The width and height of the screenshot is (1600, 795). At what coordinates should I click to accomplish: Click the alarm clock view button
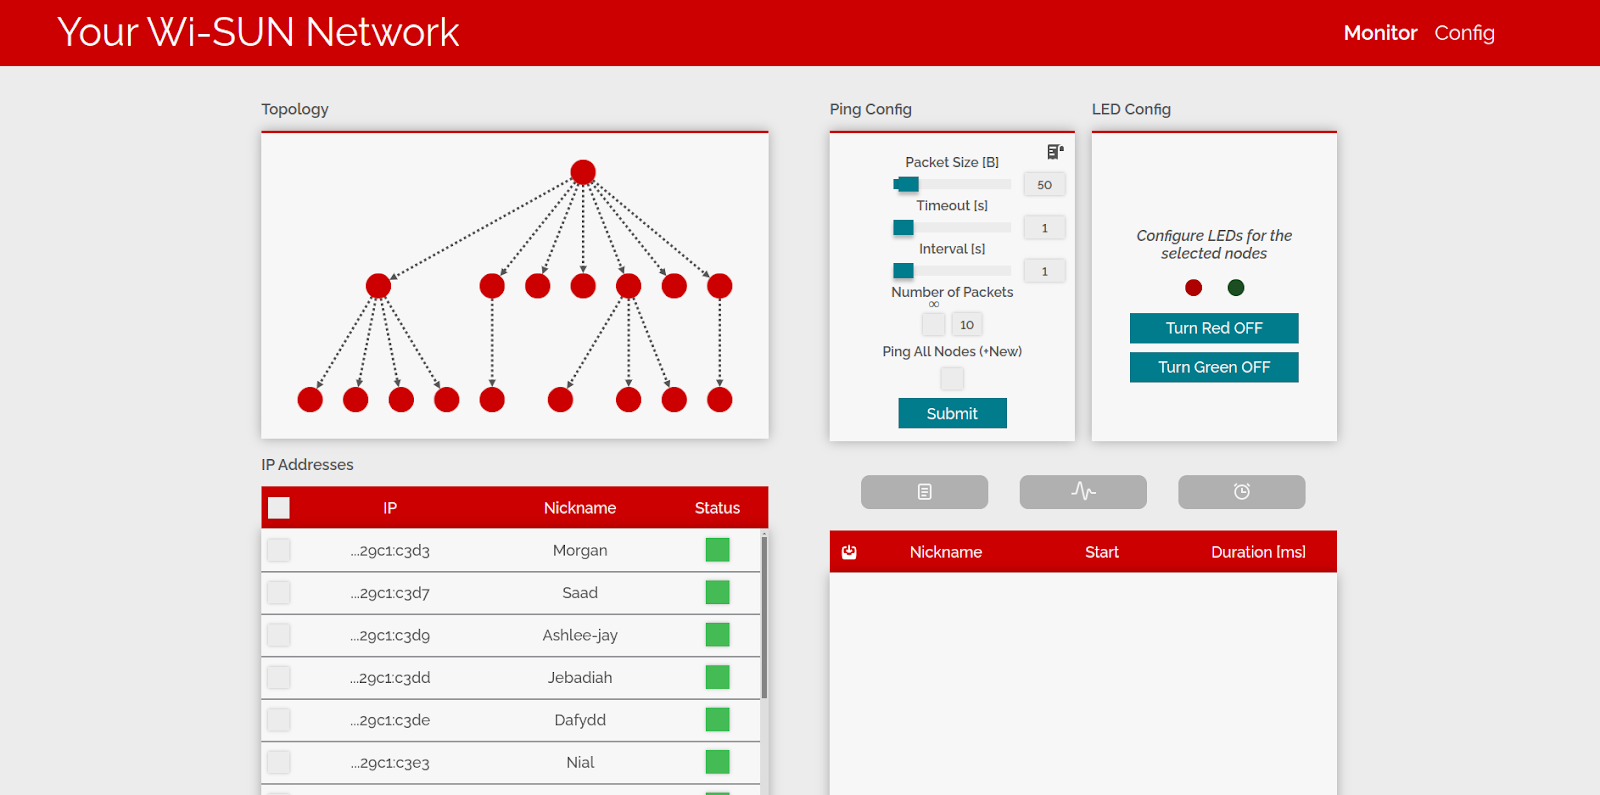click(x=1241, y=492)
